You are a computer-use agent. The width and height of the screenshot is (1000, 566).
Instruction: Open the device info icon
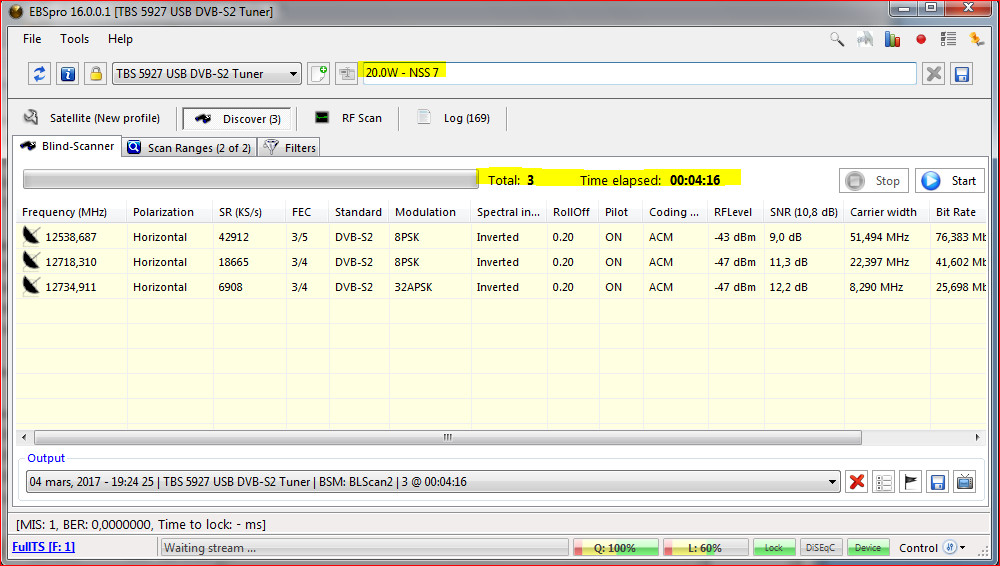pyautogui.click(x=68, y=73)
